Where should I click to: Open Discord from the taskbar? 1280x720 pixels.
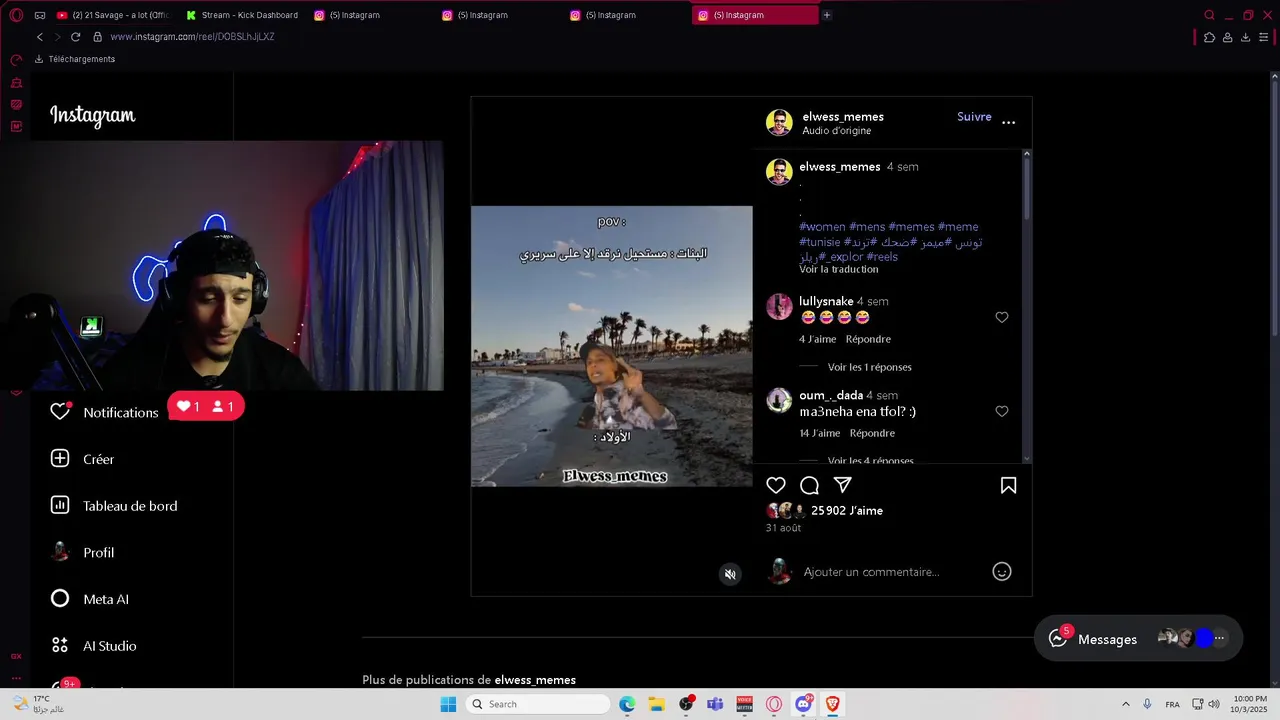point(803,704)
